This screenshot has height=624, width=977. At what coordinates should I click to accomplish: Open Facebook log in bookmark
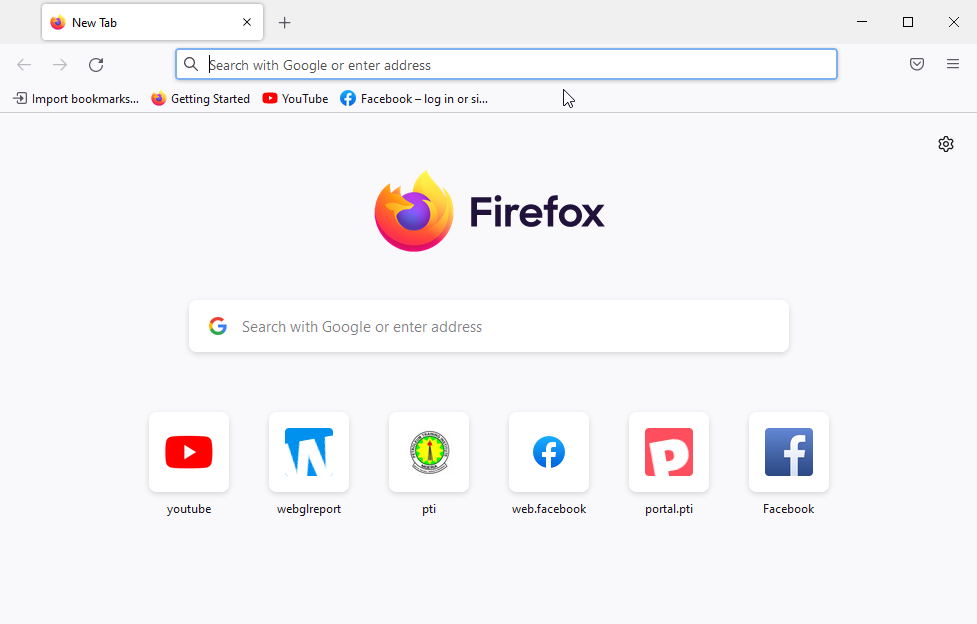tap(414, 98)
